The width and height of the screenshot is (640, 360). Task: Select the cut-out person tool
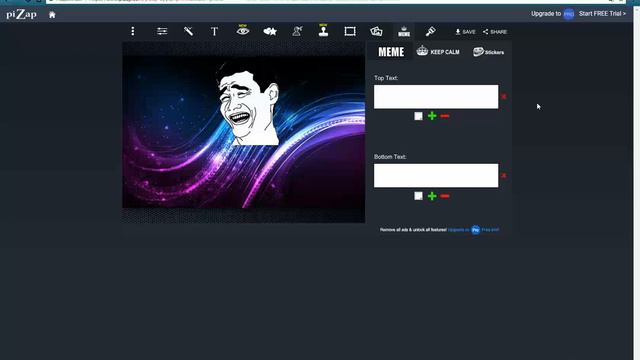[x=297, y=31]
